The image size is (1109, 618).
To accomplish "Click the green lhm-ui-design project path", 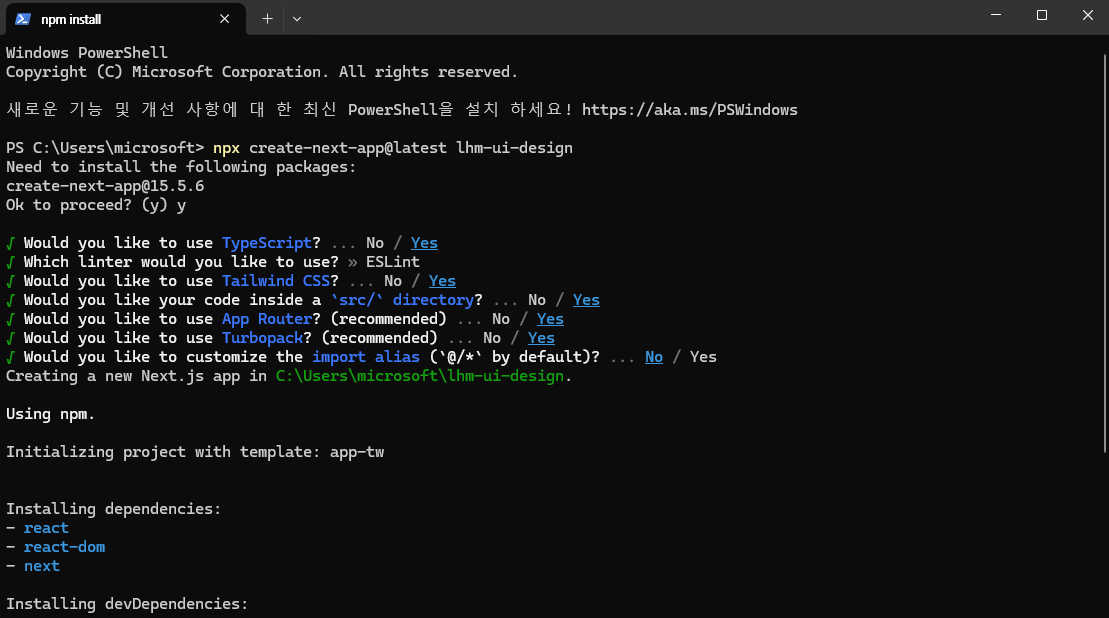I will point(421,376).
